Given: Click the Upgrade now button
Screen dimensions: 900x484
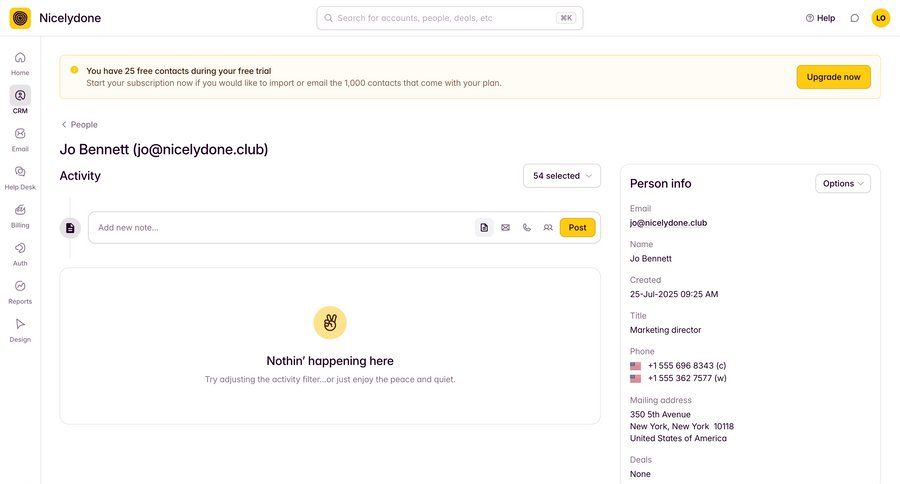Looking at the screenshot, I should pos(833,77).
